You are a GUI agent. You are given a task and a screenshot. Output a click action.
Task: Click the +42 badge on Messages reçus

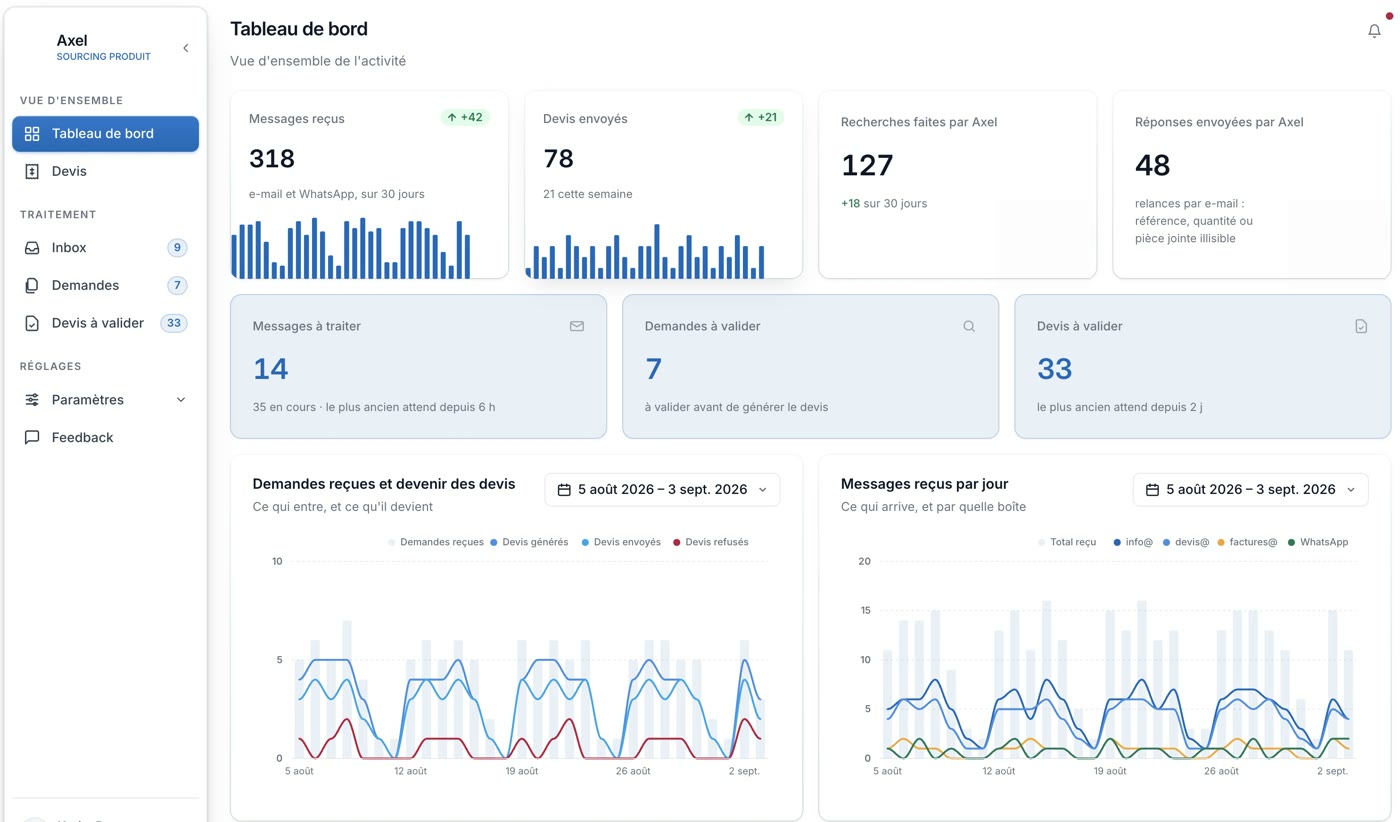coord(465,118)
